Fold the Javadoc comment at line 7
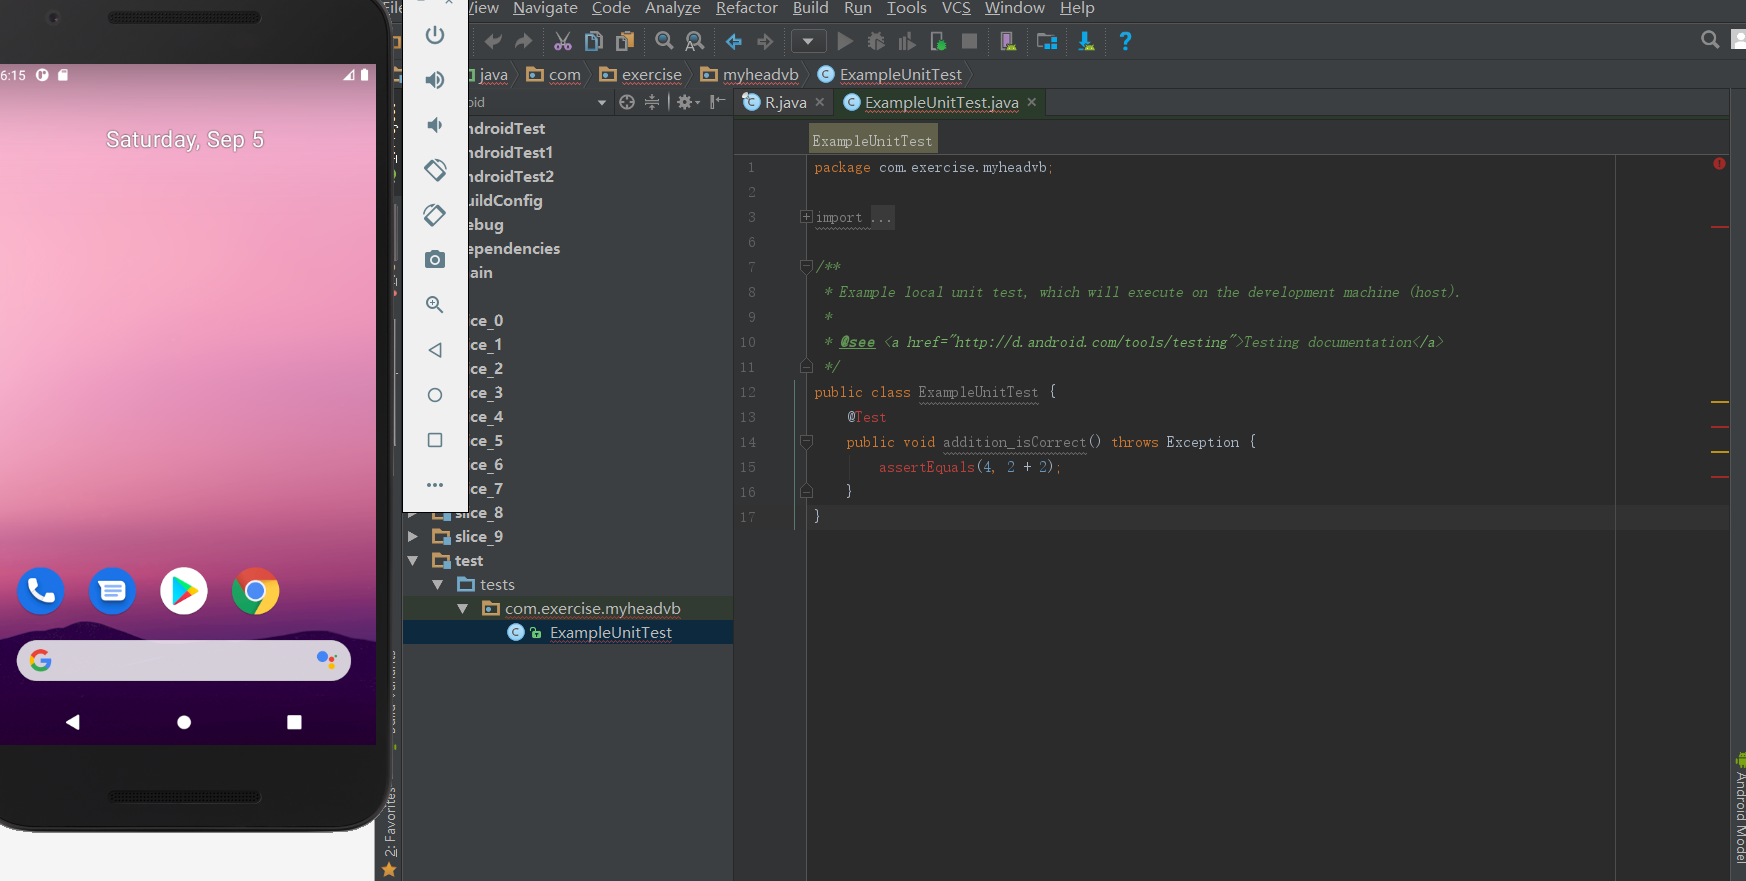This screenshot has width=1746, height=881. click(x=806, y=267)
